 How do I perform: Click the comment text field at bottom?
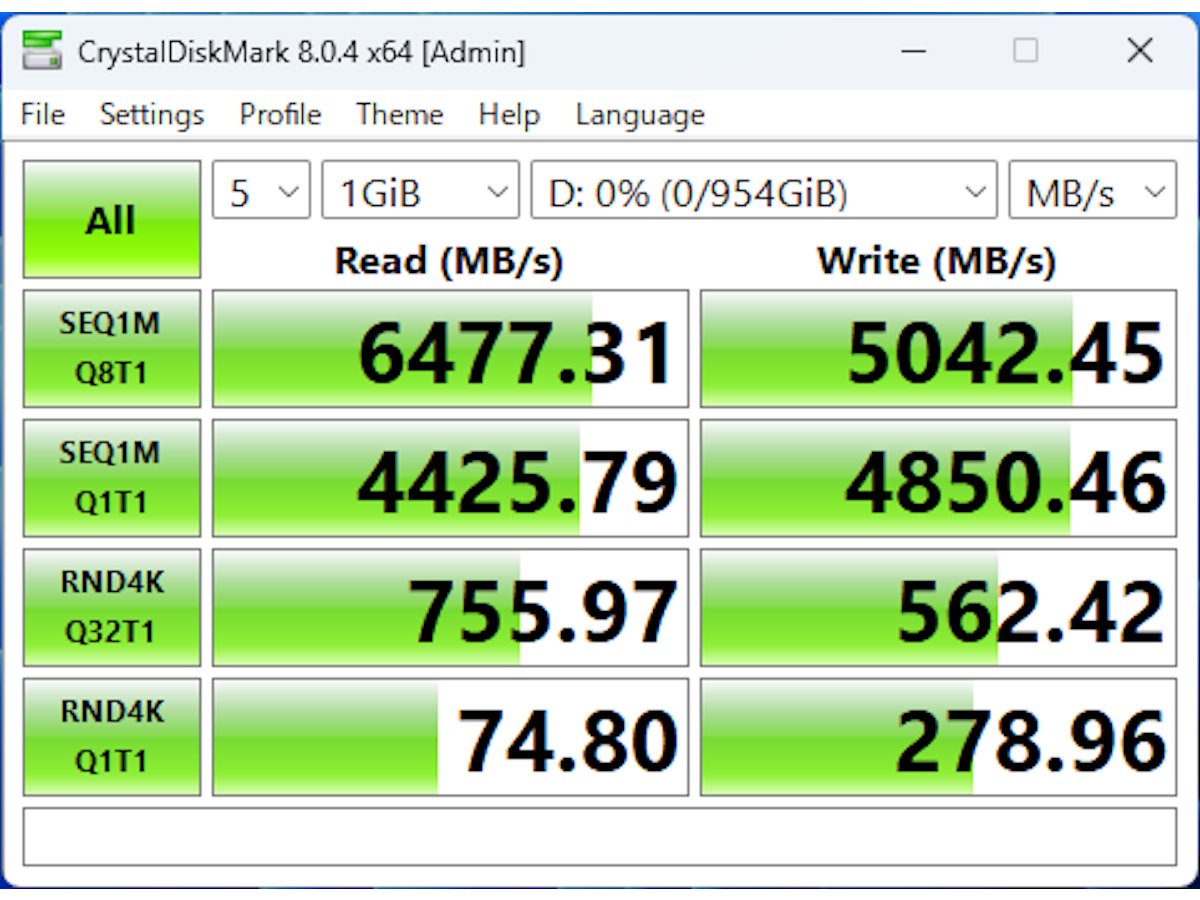[600, 837]
